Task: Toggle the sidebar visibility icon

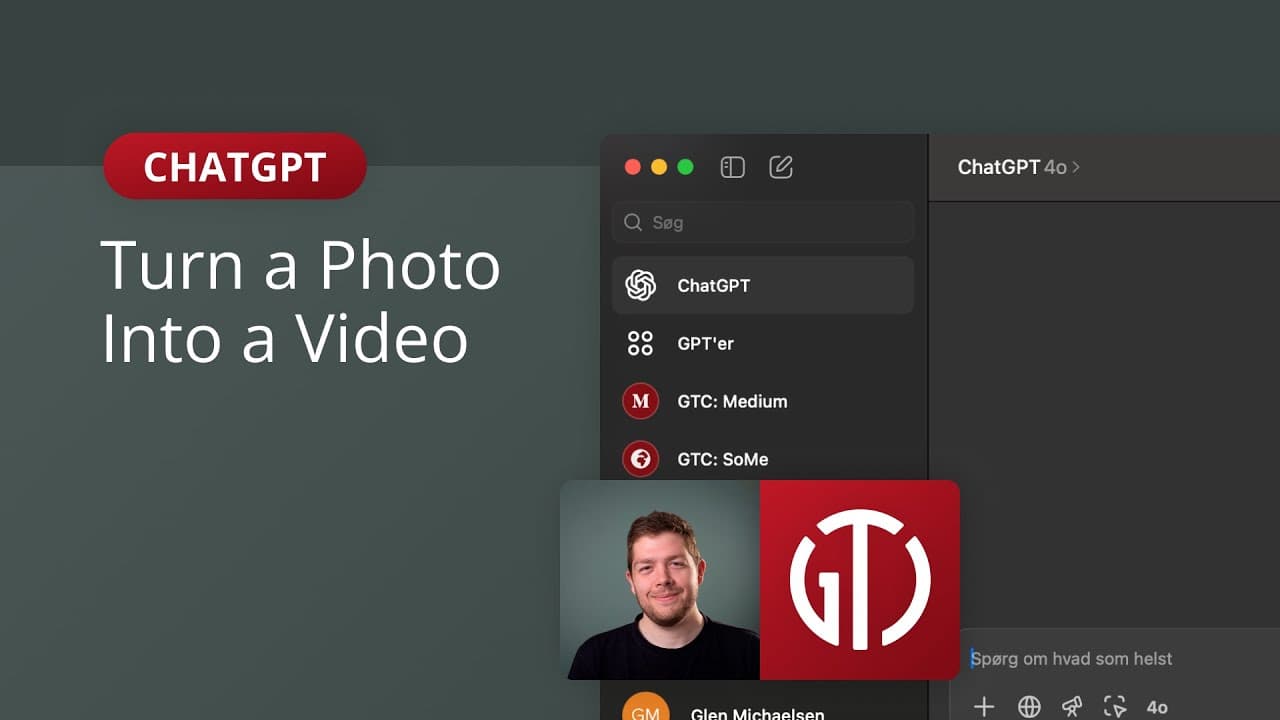Action: click(x=732, y=167)
